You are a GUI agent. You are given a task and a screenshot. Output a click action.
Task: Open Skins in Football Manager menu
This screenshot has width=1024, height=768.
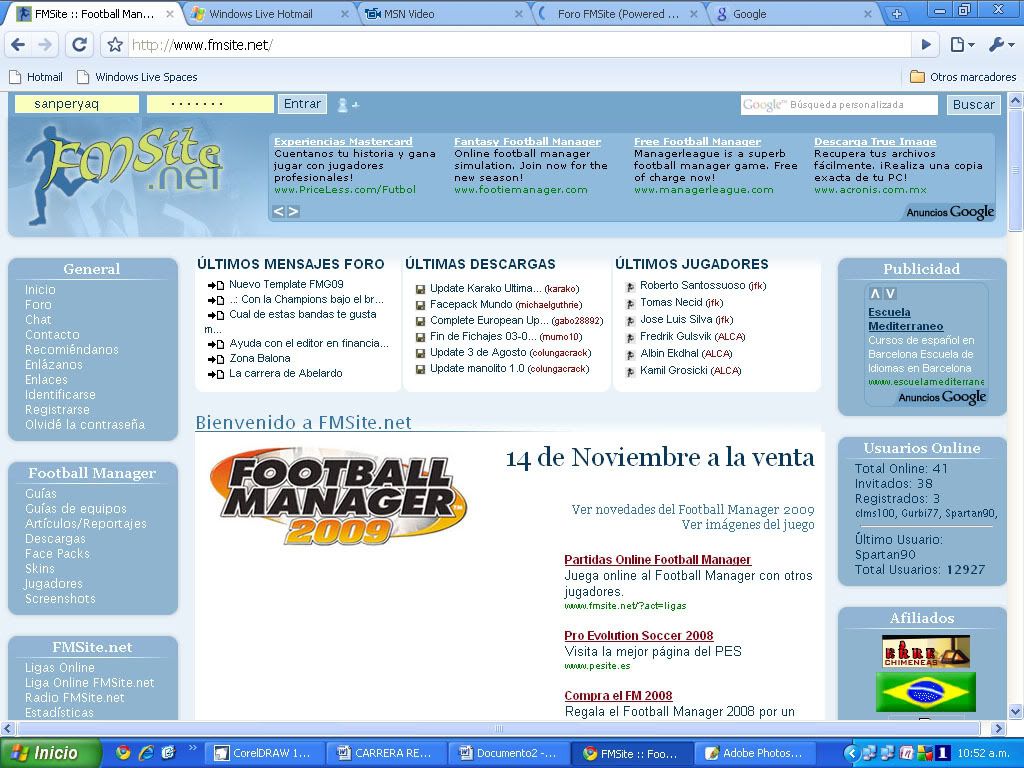(40, 568)
